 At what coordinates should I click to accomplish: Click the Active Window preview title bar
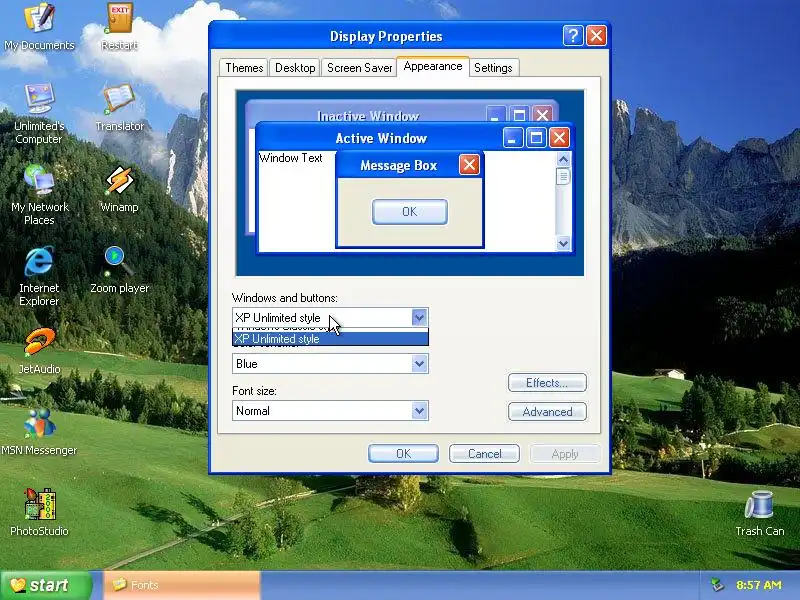381,138
